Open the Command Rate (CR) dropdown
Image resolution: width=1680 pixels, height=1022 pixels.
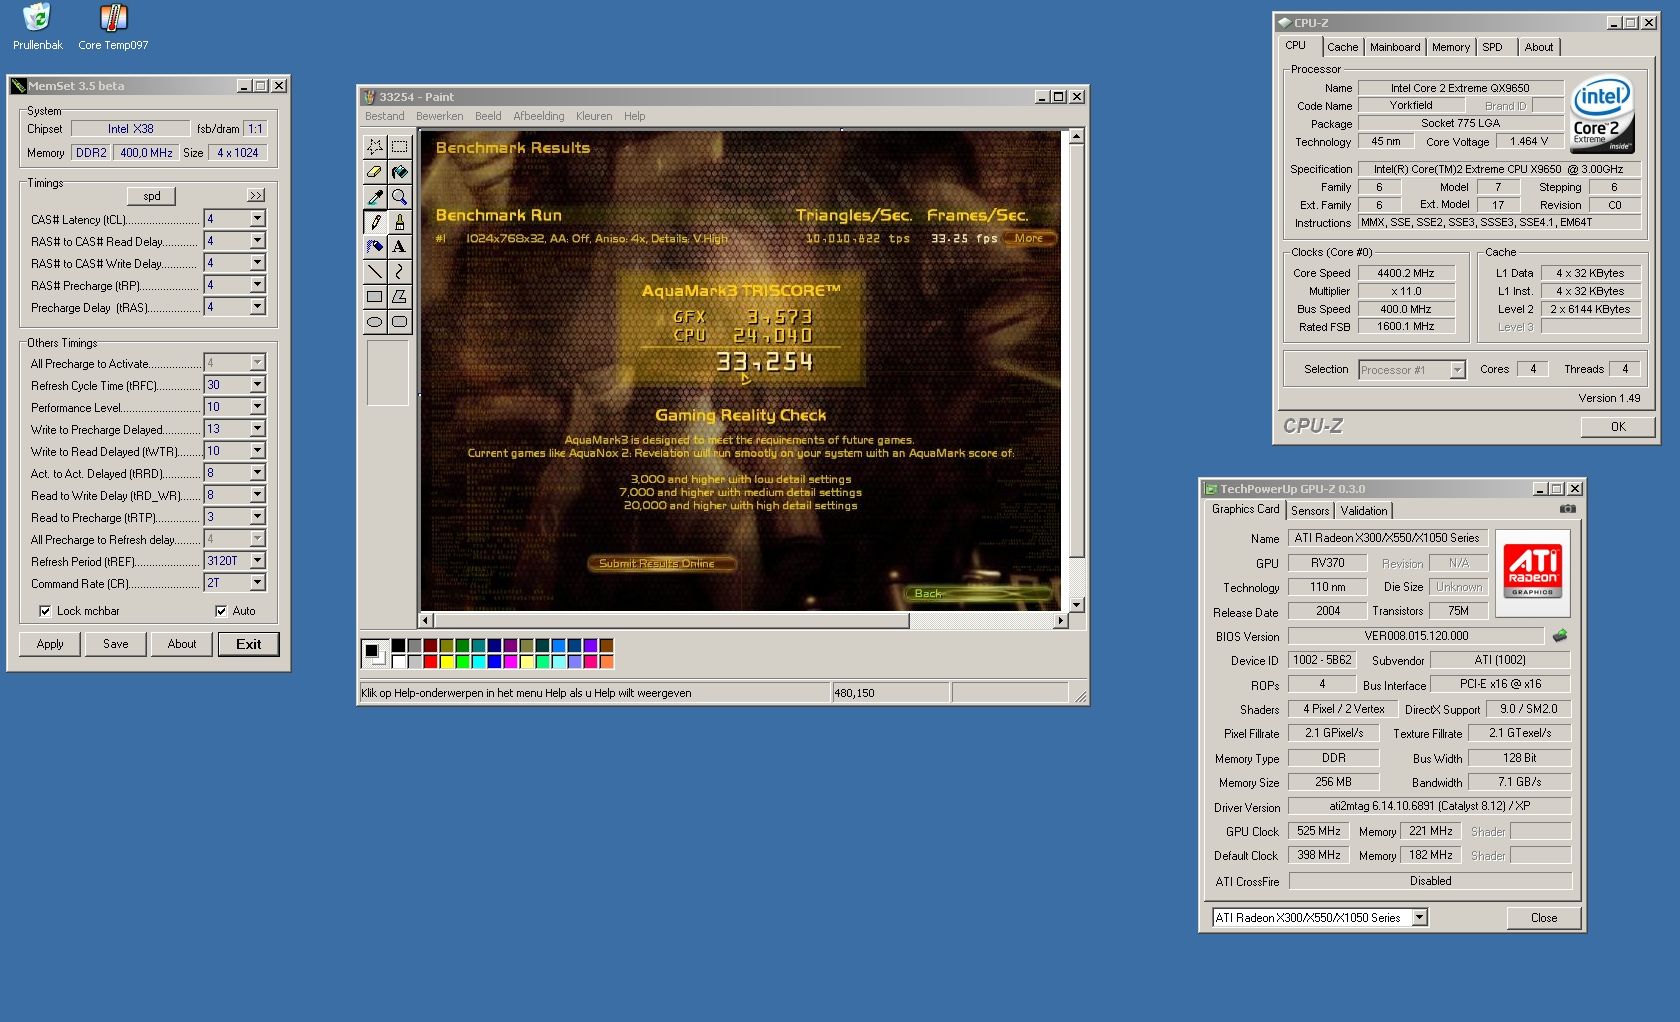coord(257,583)
